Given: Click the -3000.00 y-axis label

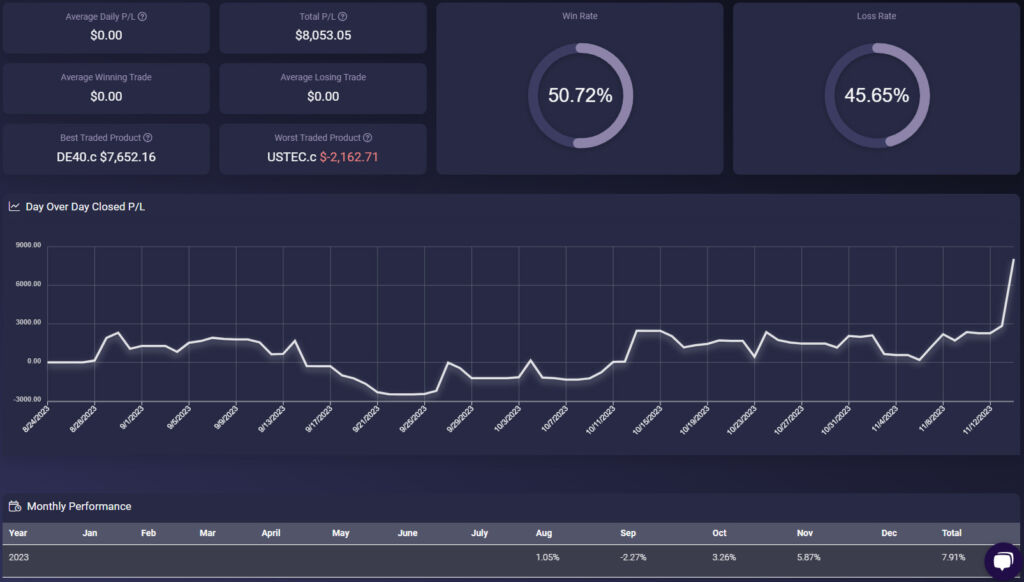Looking at the screenshot, I should coord(27,399).
